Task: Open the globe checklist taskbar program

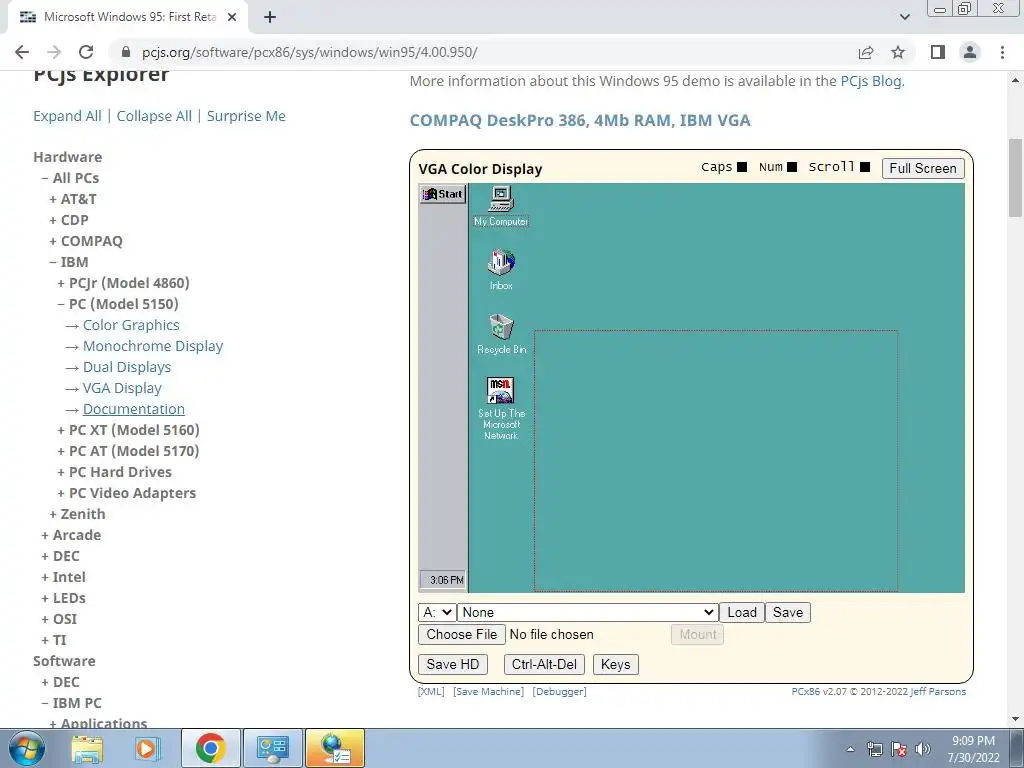Action: point(335,748)
